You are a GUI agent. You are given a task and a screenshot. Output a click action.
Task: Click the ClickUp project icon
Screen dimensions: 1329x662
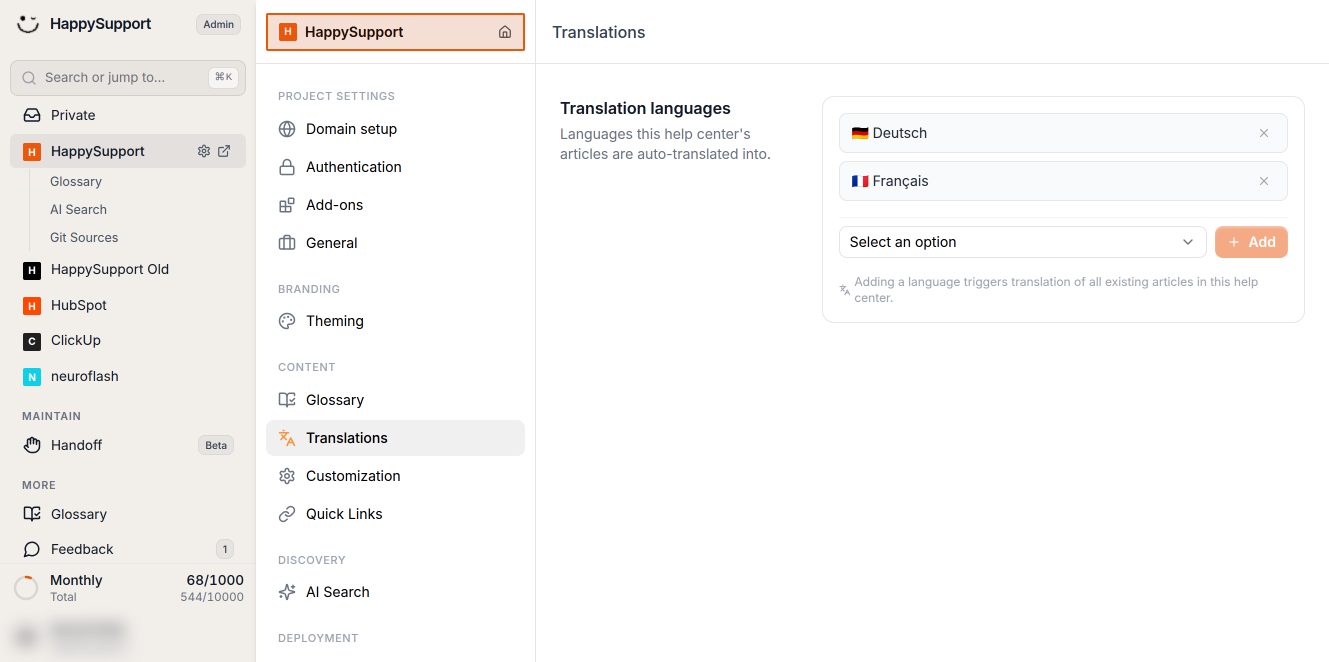[x=32, y=341]
